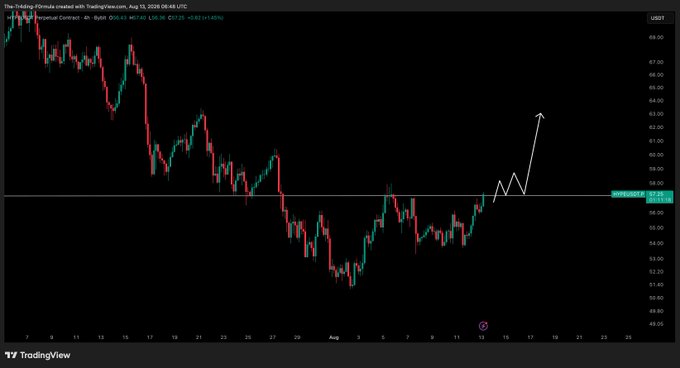Image resolution: width=680 pixels, height=368 pixels.
Task: Click the date 21 after Aug on time axis
Action: coord(579,337)
